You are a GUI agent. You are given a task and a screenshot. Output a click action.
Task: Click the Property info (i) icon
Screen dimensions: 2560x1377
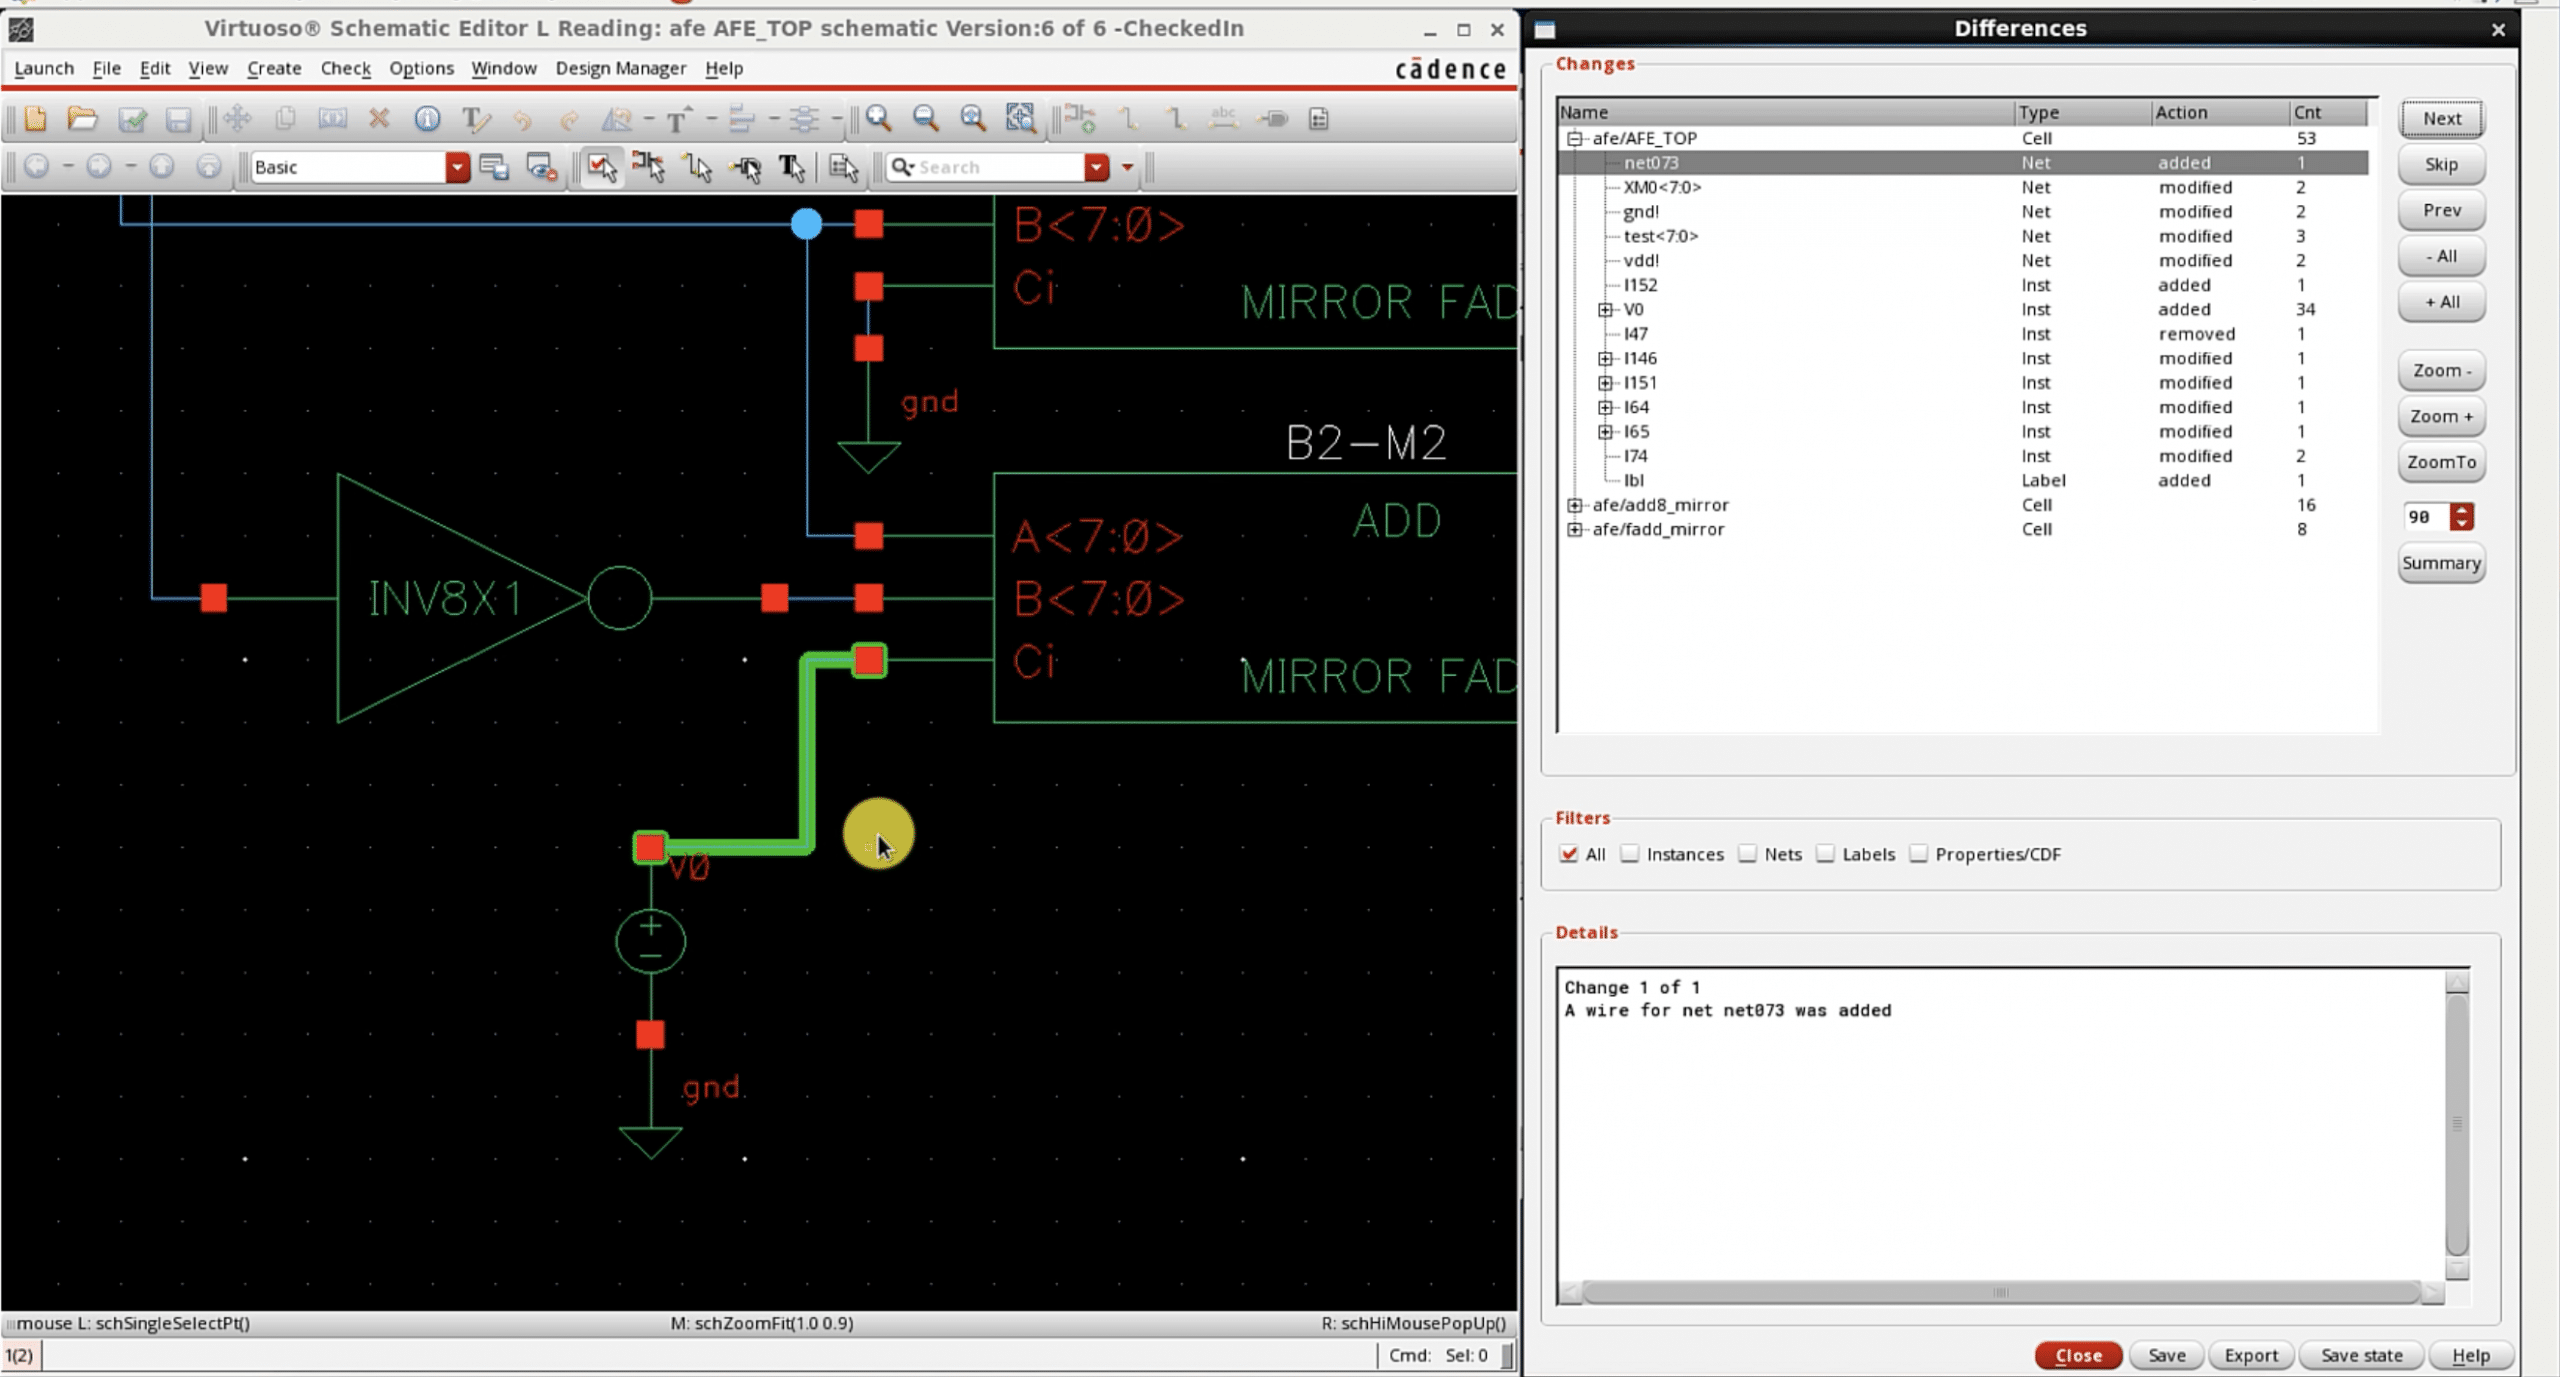pos(427,119)
